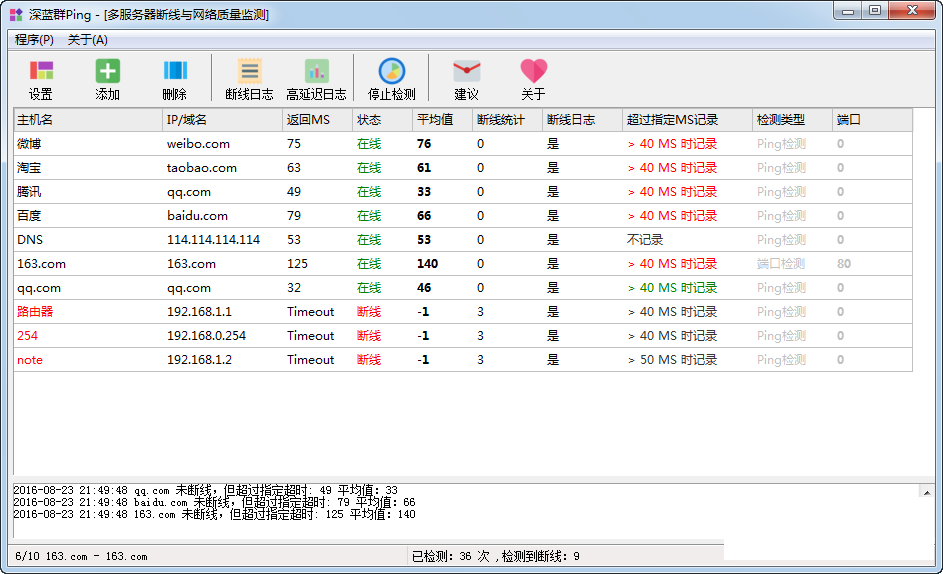Select the red 254 host row
Screen dimensions: 943x574
pyautogui.click(x=463, y=336)
